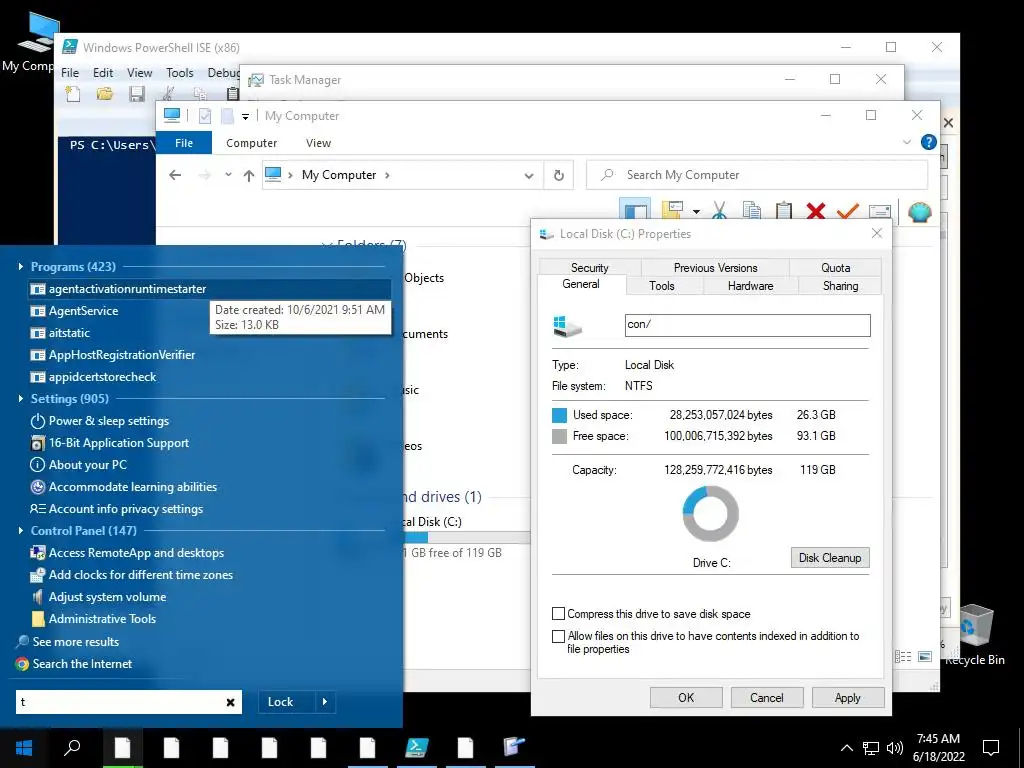Open the notification center icon
The height and width of the screenshot is (768, 1024).
pyautogui.click(x=991, y=748)
